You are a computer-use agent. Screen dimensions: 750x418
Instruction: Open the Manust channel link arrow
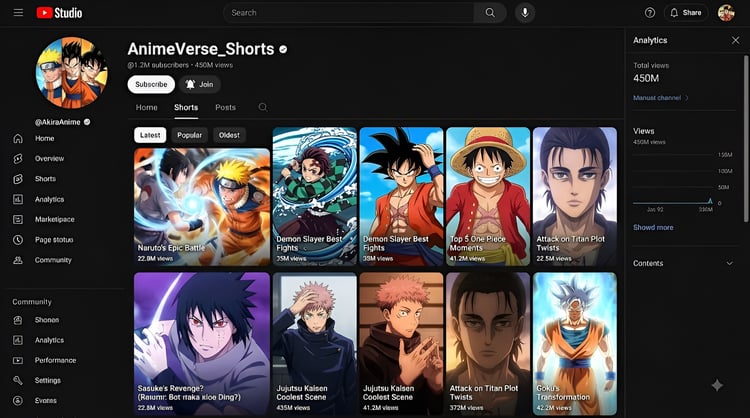(x=687, y=98)
